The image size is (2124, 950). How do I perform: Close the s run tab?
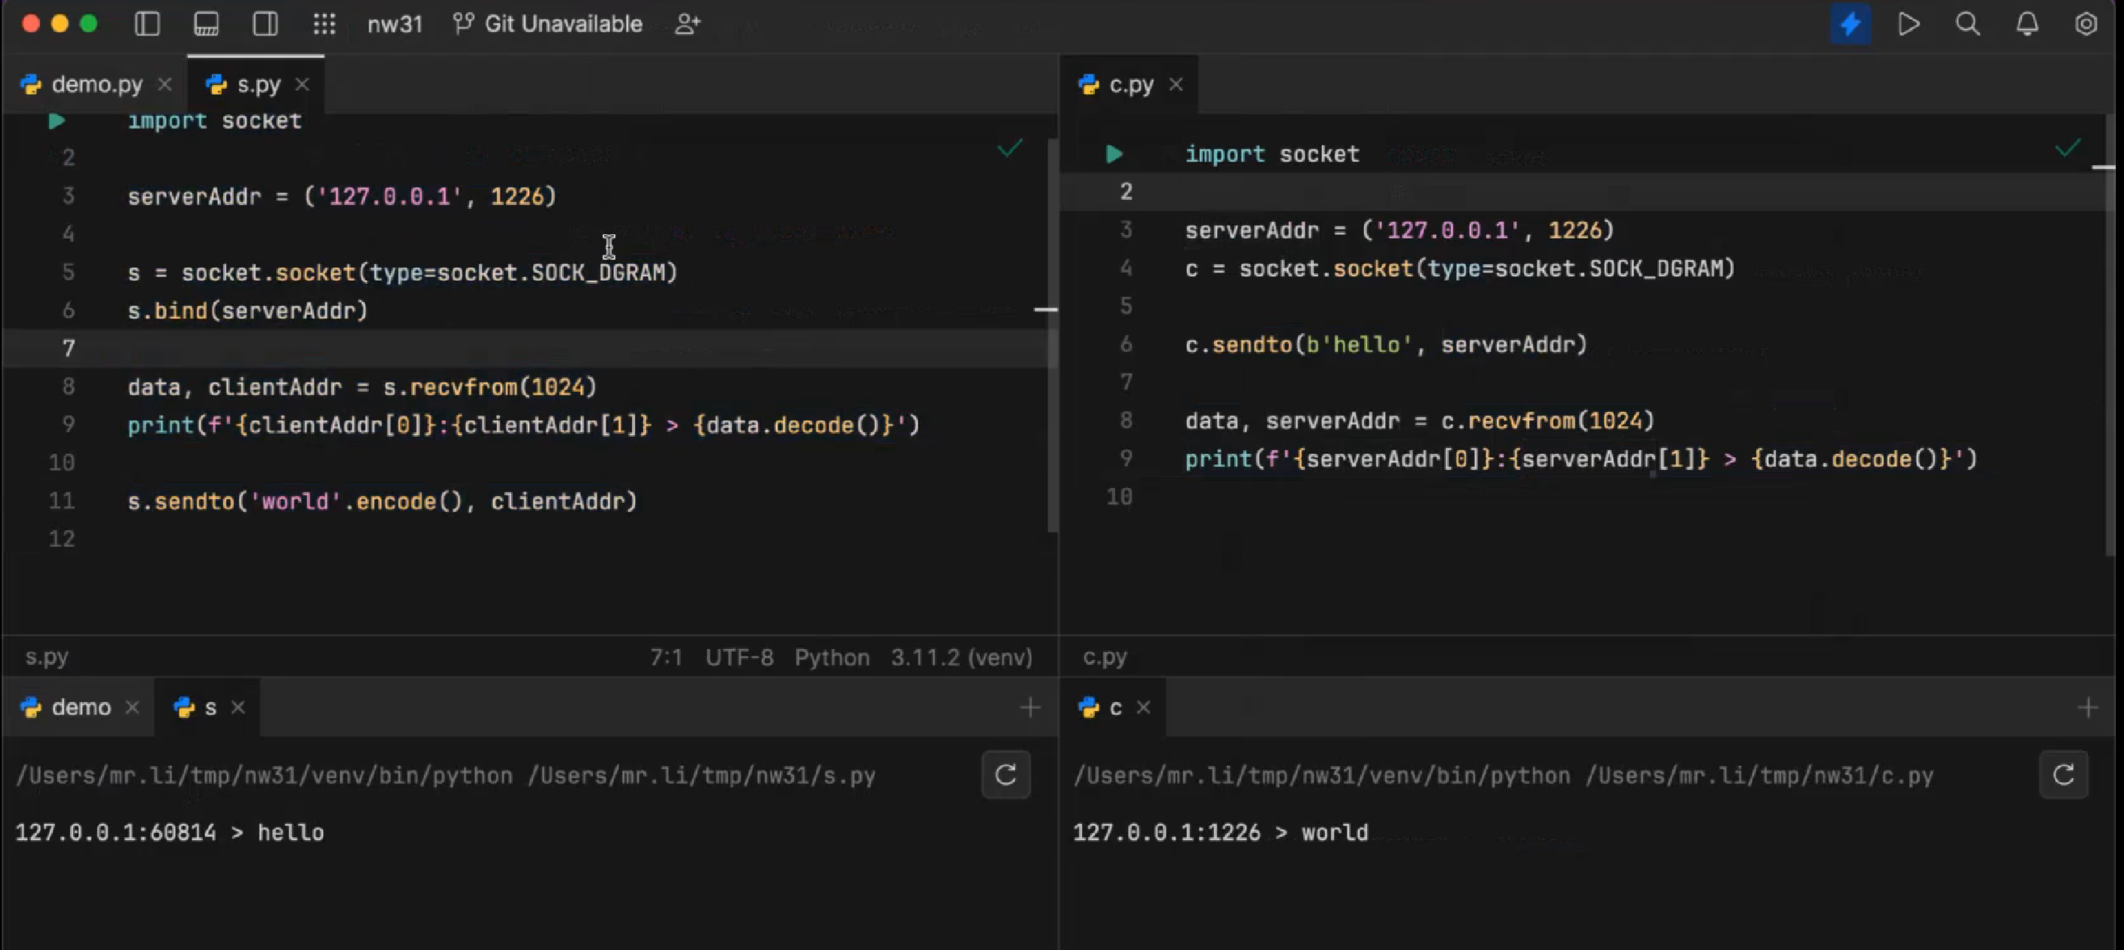(238, 708)
